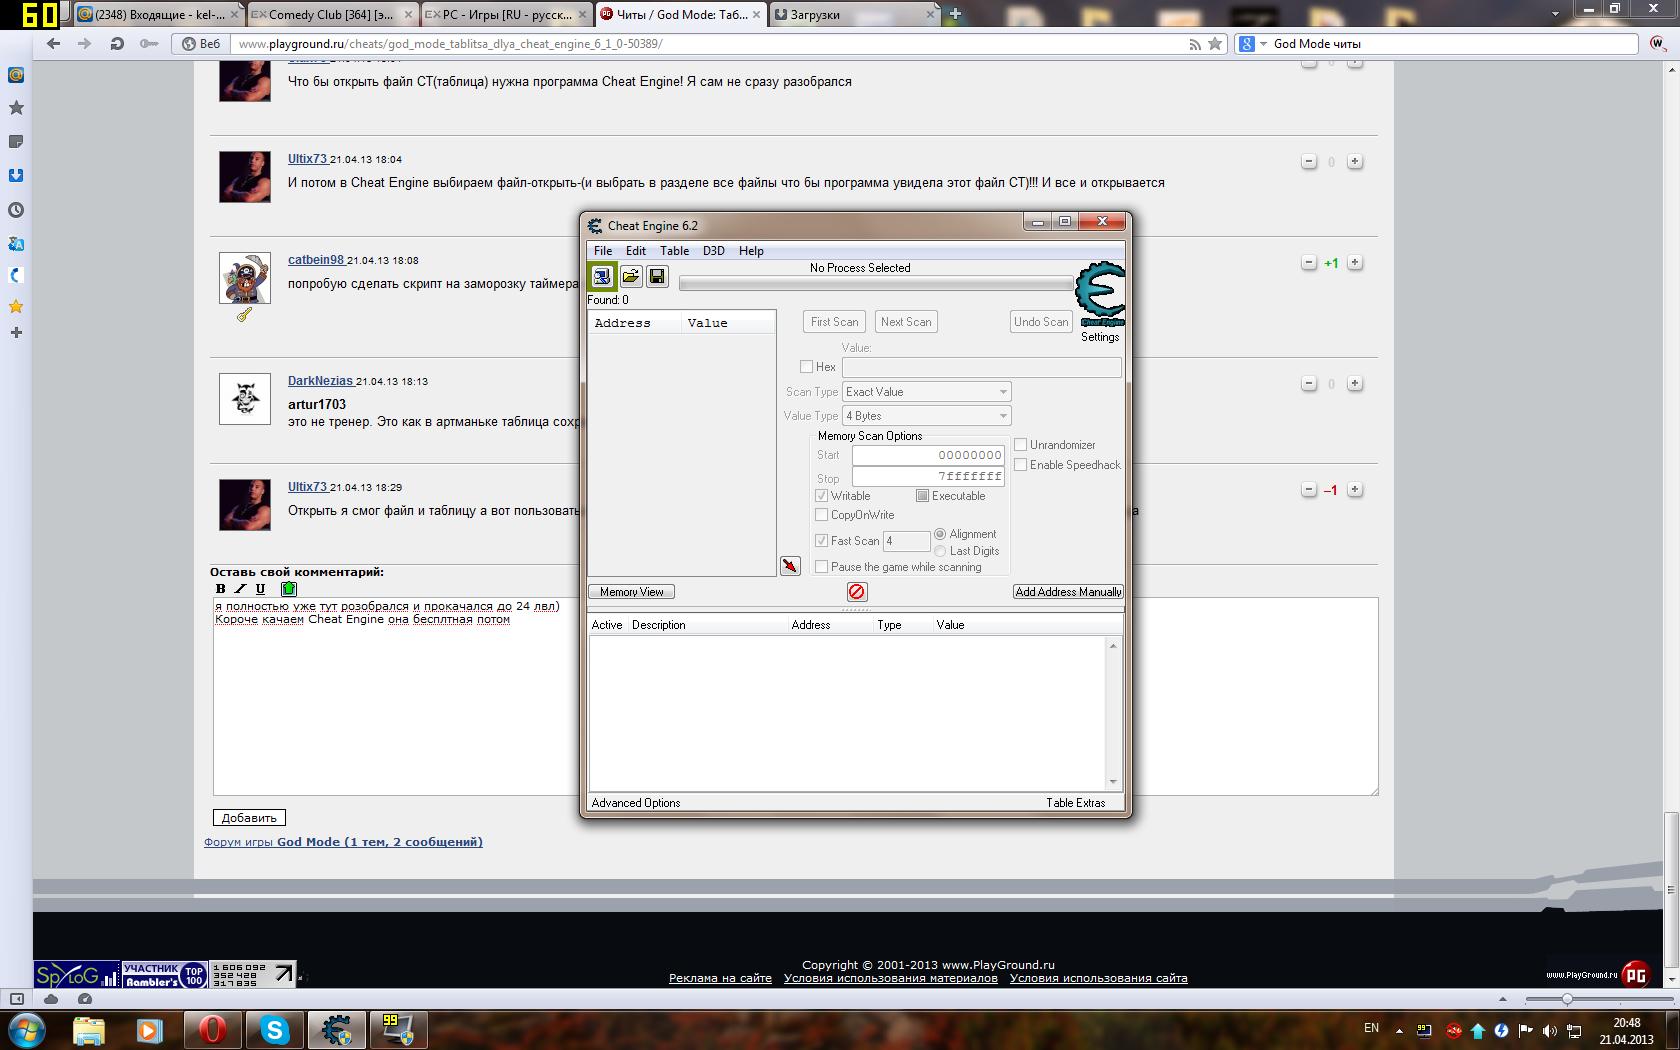Click the scan progress bar

click(876, 284)
